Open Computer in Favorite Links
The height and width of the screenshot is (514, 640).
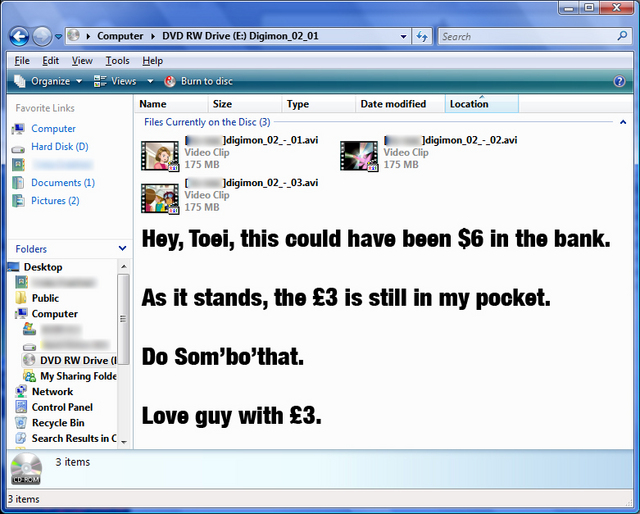coord(53,129)
